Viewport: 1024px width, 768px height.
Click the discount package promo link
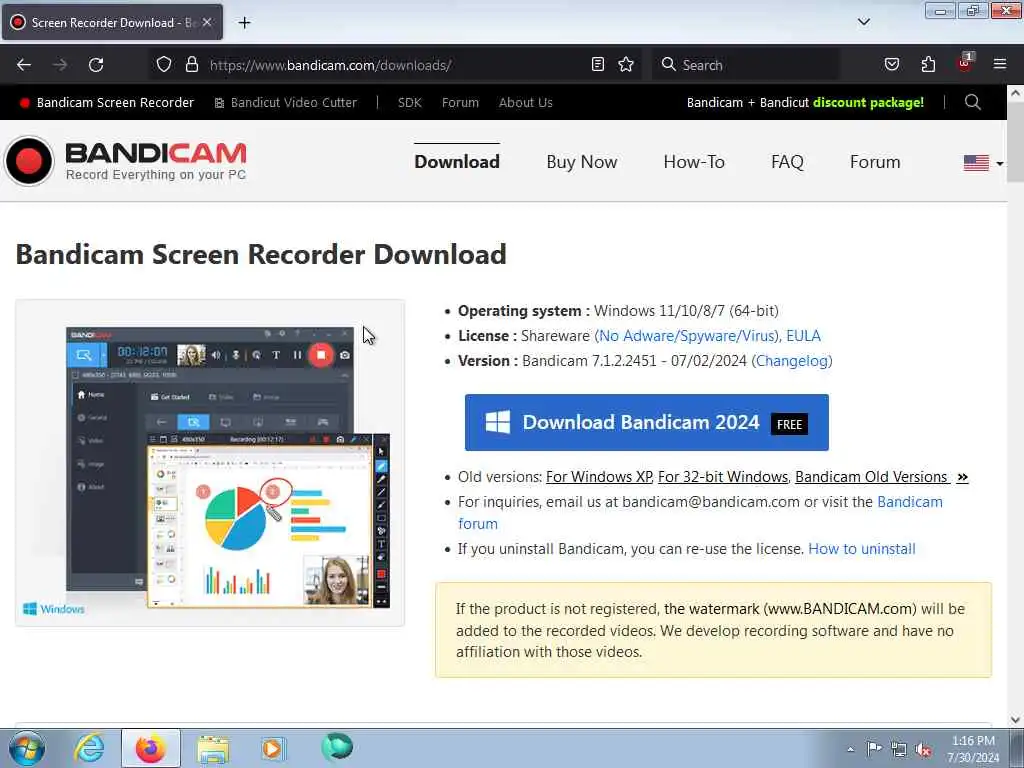tap(868, 103)
